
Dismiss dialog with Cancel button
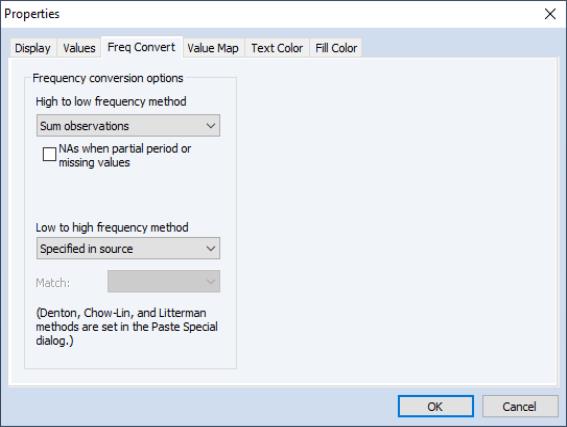pyautogui.click(x=520, y=406)
